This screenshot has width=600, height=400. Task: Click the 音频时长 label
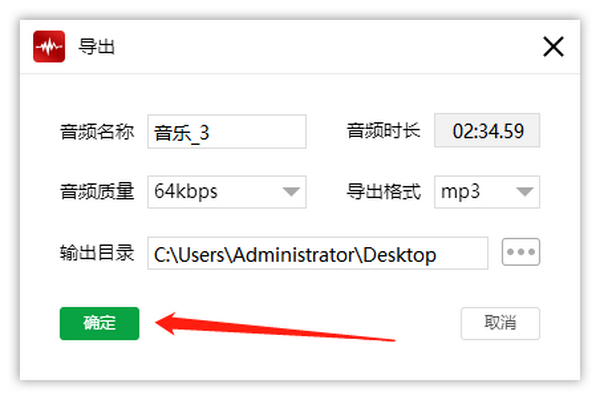383,131
